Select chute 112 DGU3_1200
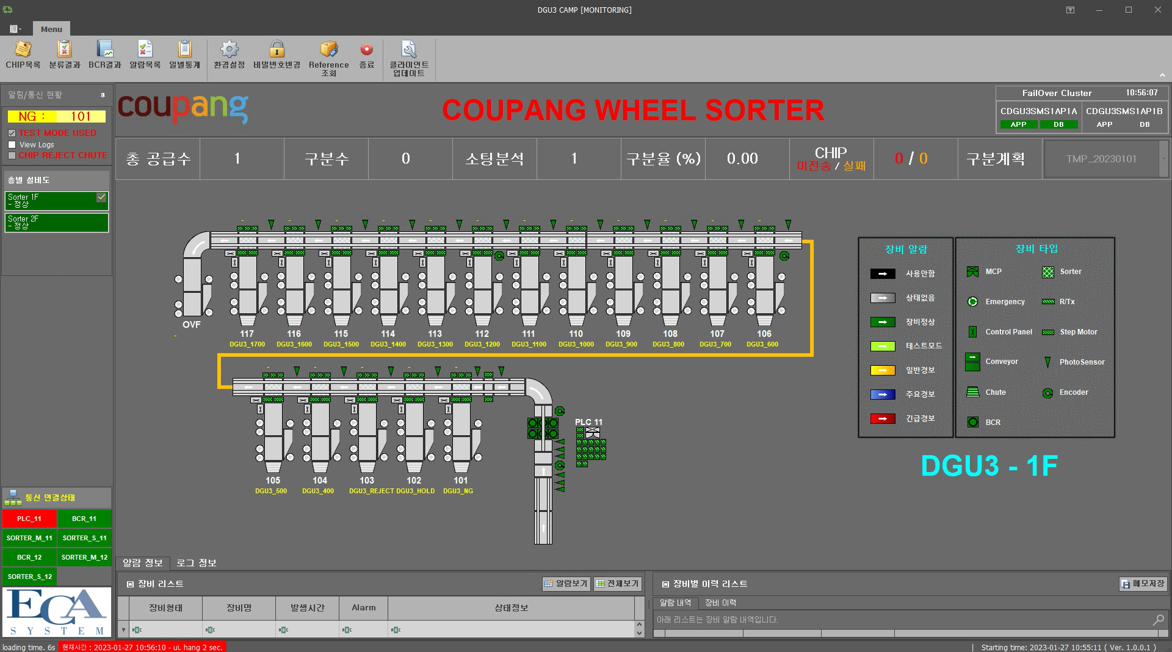Viewport: 1172px width, 652px height. pyautogui.click(x=482, y=290)
